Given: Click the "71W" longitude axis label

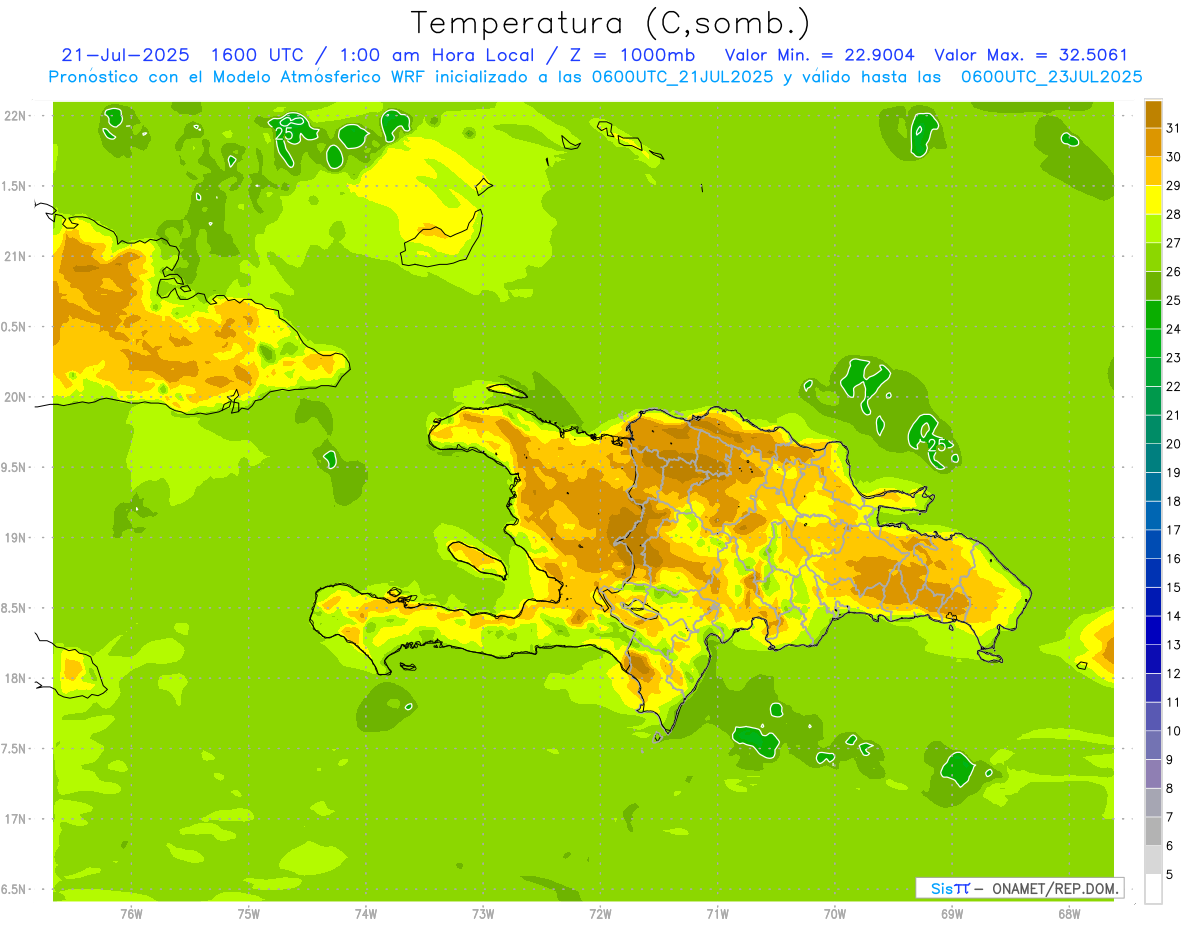Looking at the screenshot, I should pos(717,913).
